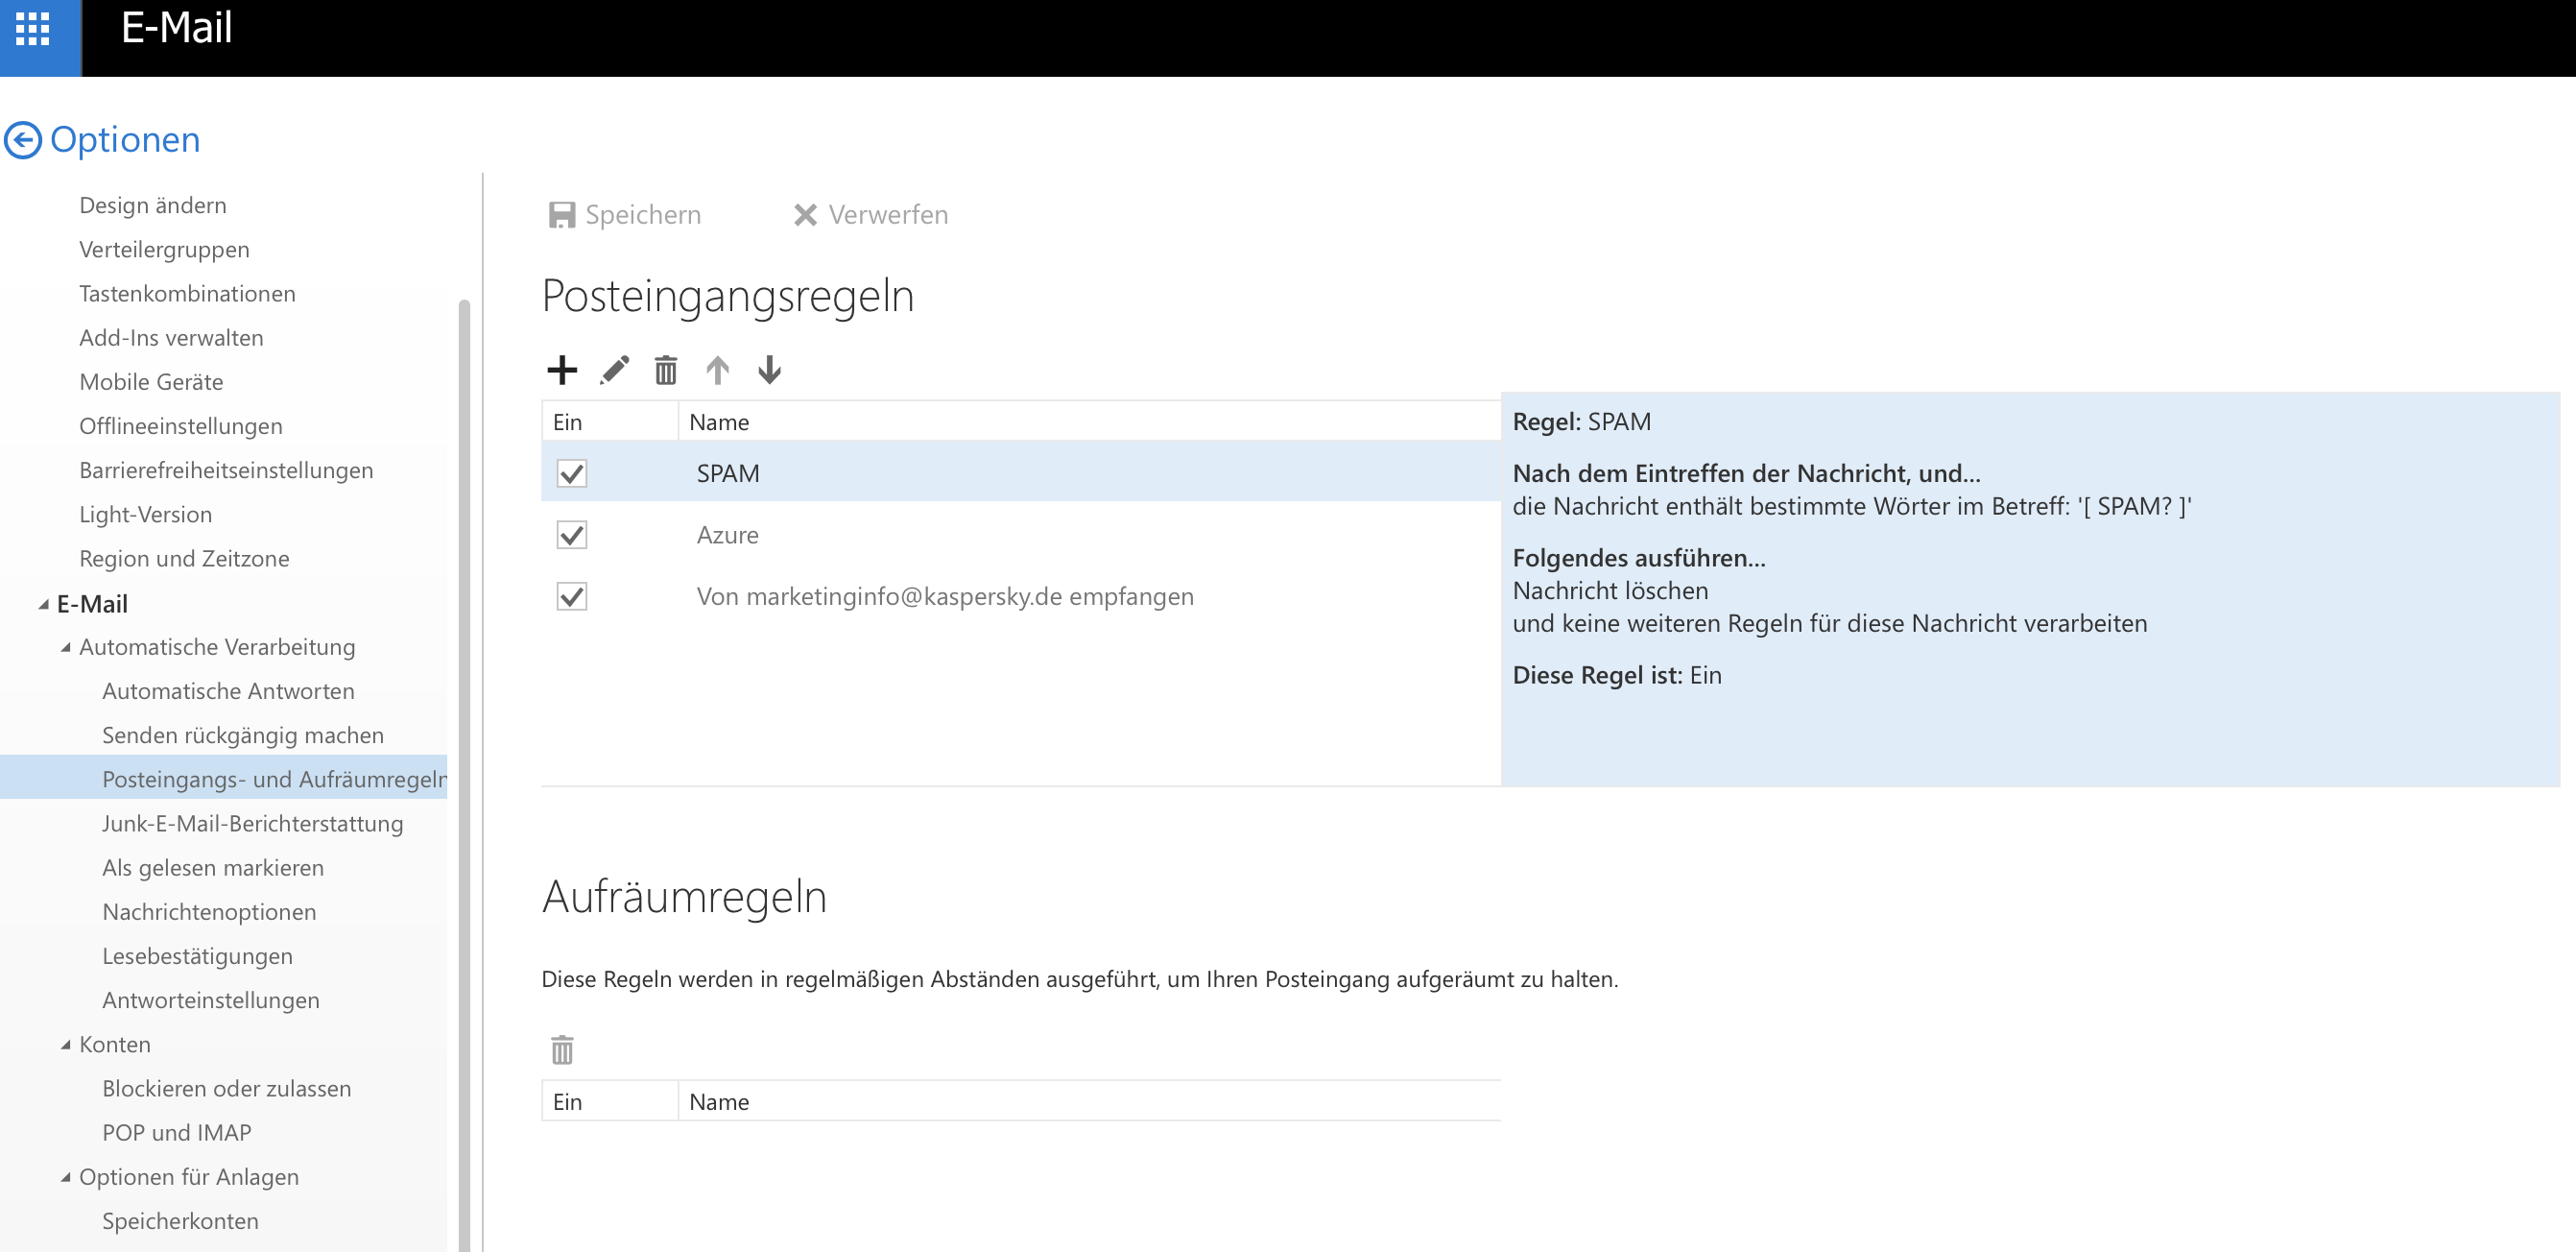Open Als gelesen markieren settings
The width and height of the screenshot is (2576, 1252).
click(213, 868)
